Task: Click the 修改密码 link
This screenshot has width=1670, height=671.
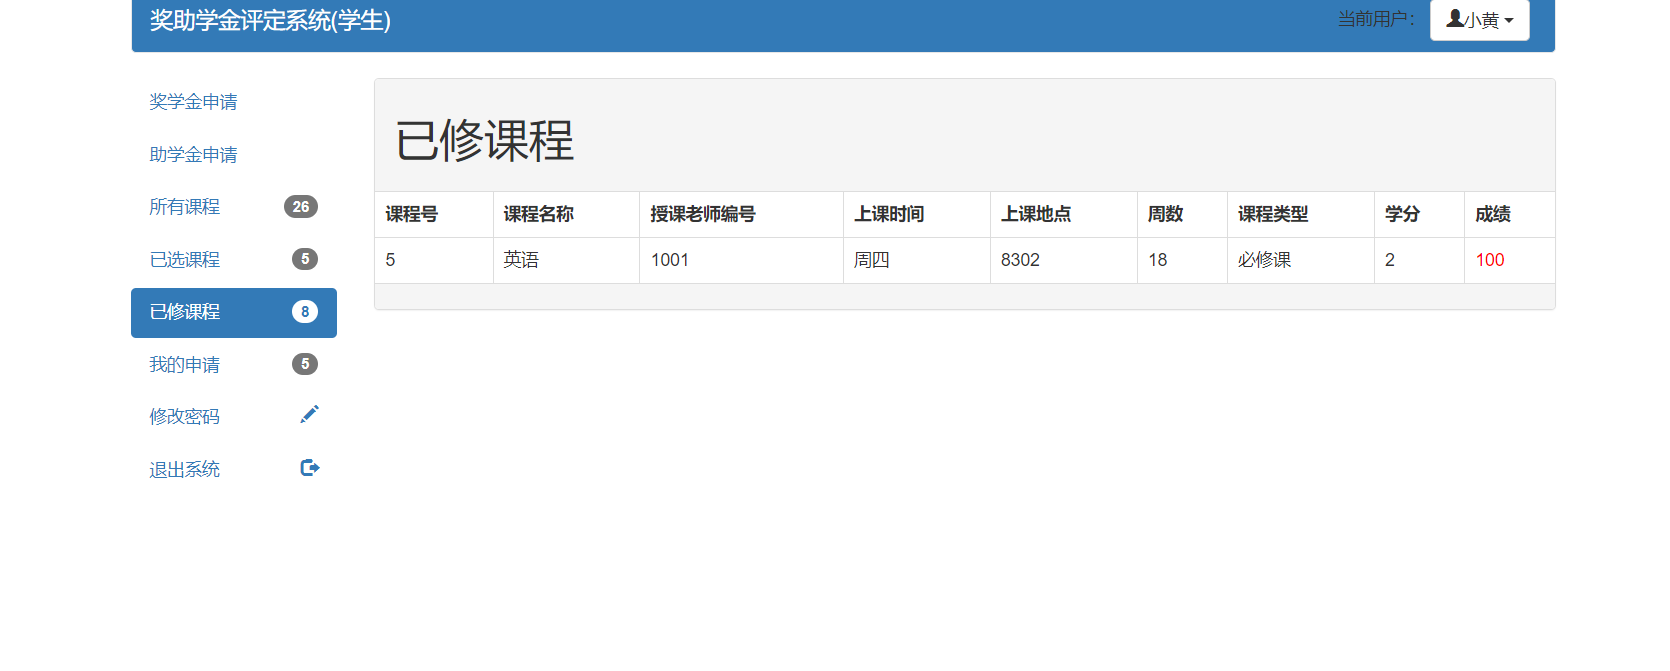Action: [234, 417]
